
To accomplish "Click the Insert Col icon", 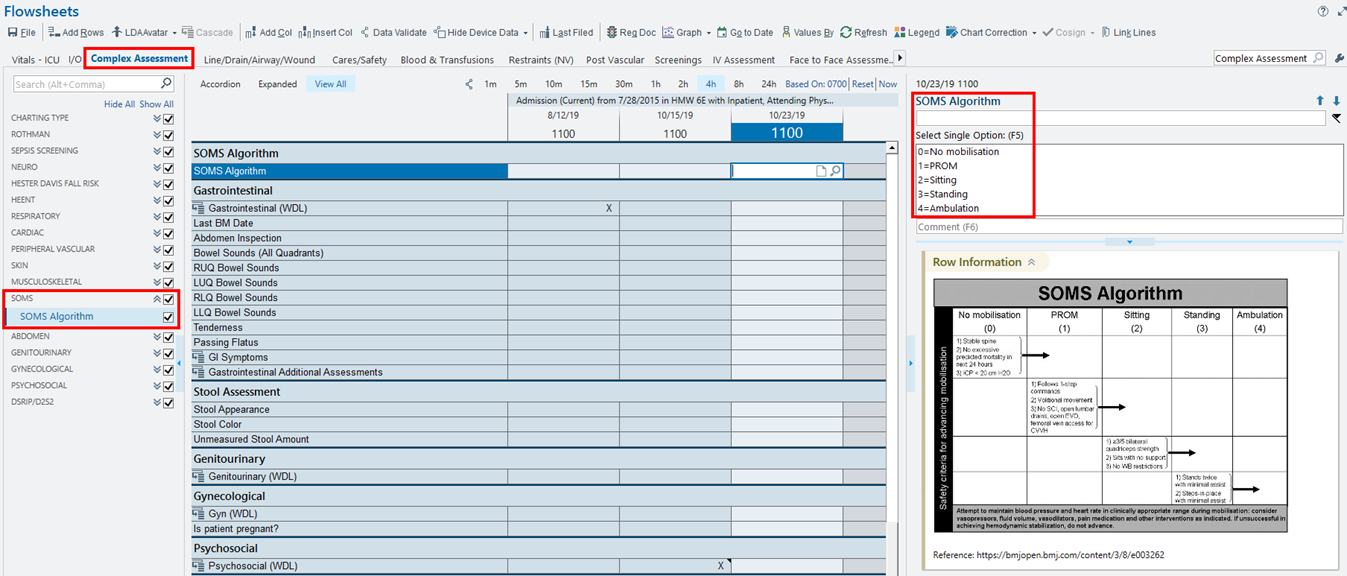I will (304, 33).
